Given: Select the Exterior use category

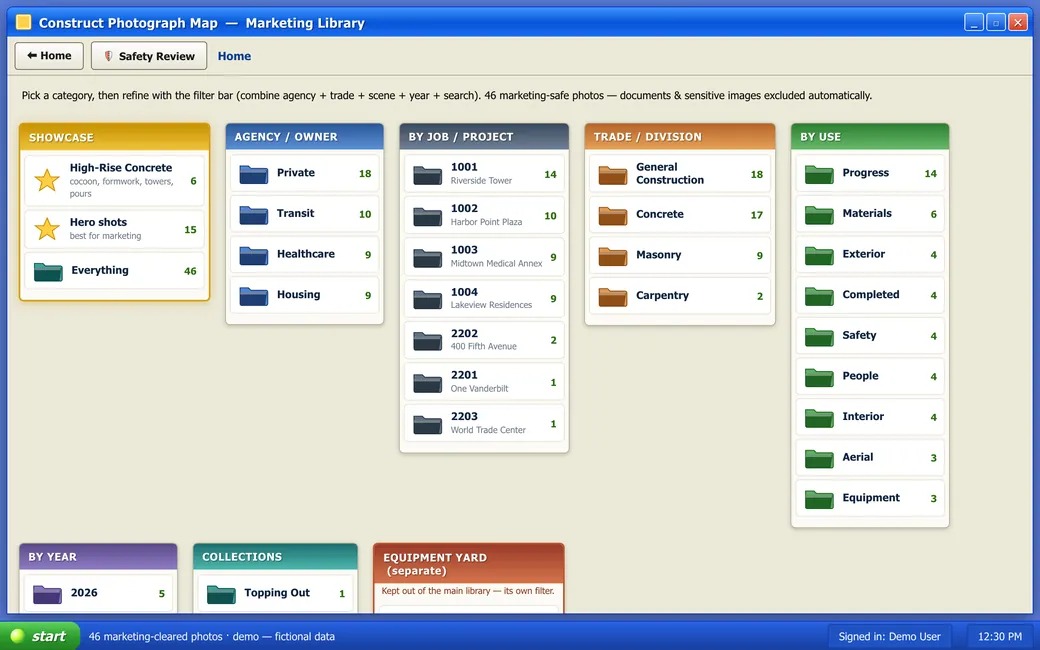Looking at the screenshot, I should point(870,255).
